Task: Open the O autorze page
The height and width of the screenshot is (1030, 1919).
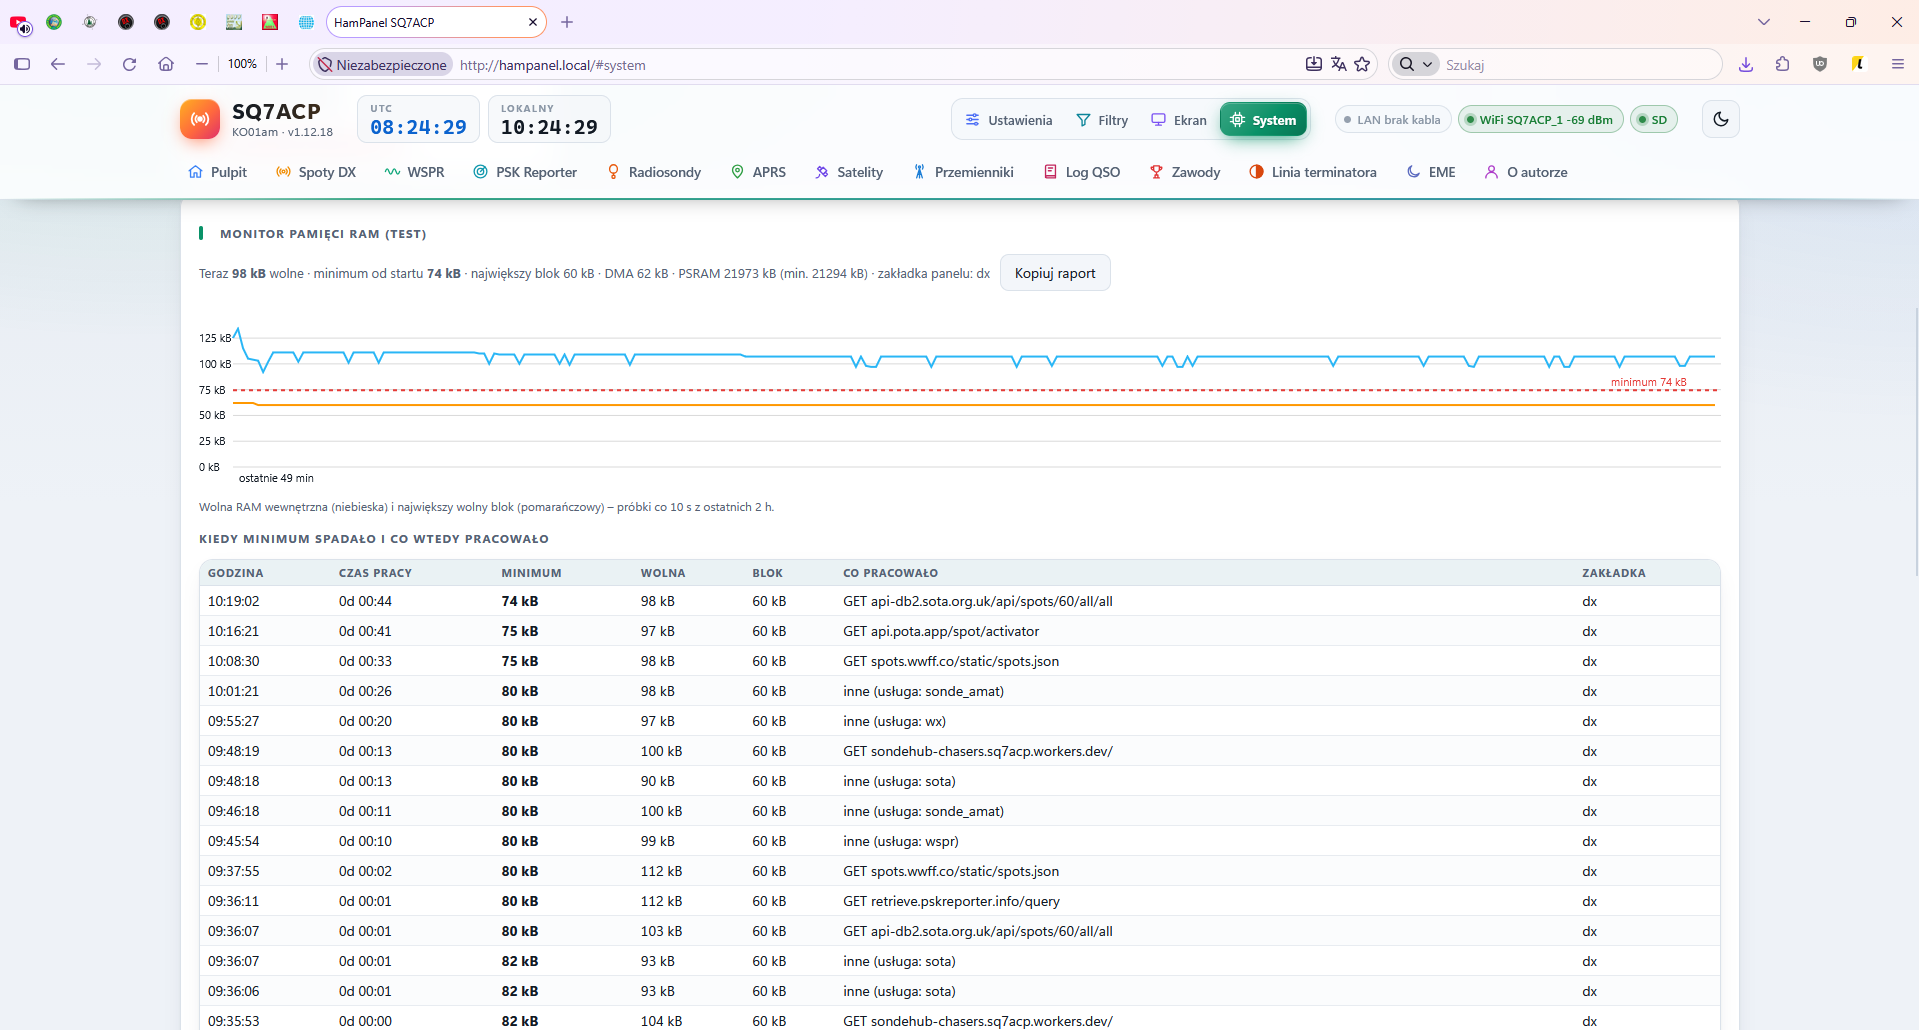Action: click(x=1526, y=172)
